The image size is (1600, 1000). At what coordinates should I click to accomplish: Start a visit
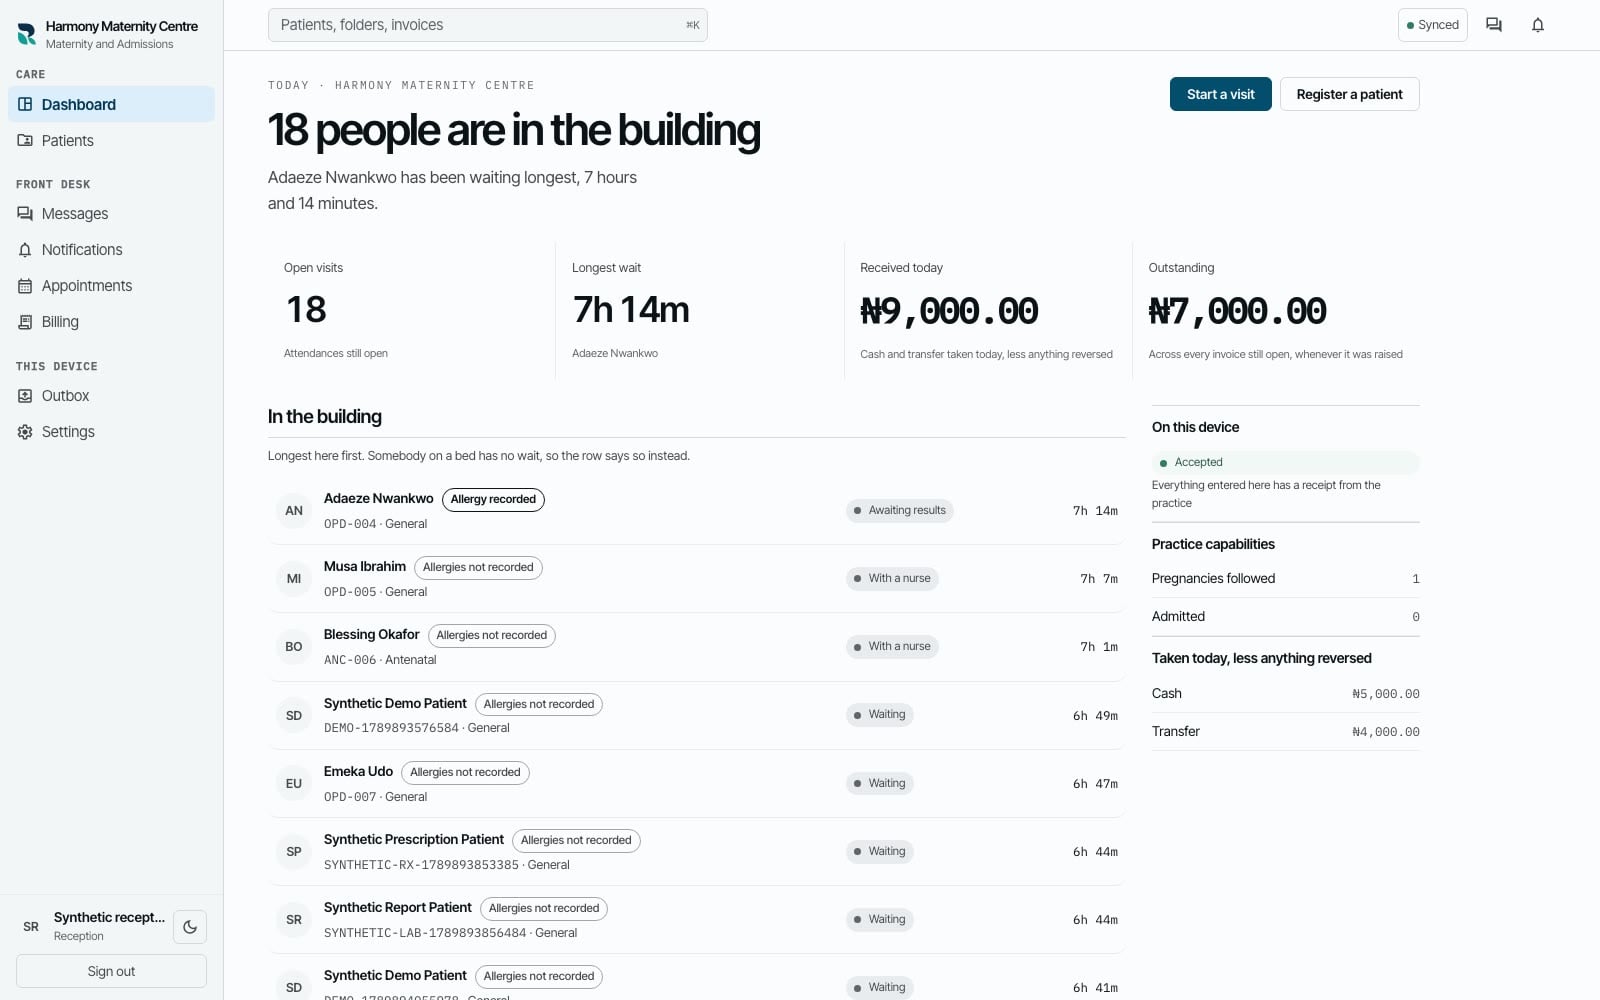(1220, 94)
